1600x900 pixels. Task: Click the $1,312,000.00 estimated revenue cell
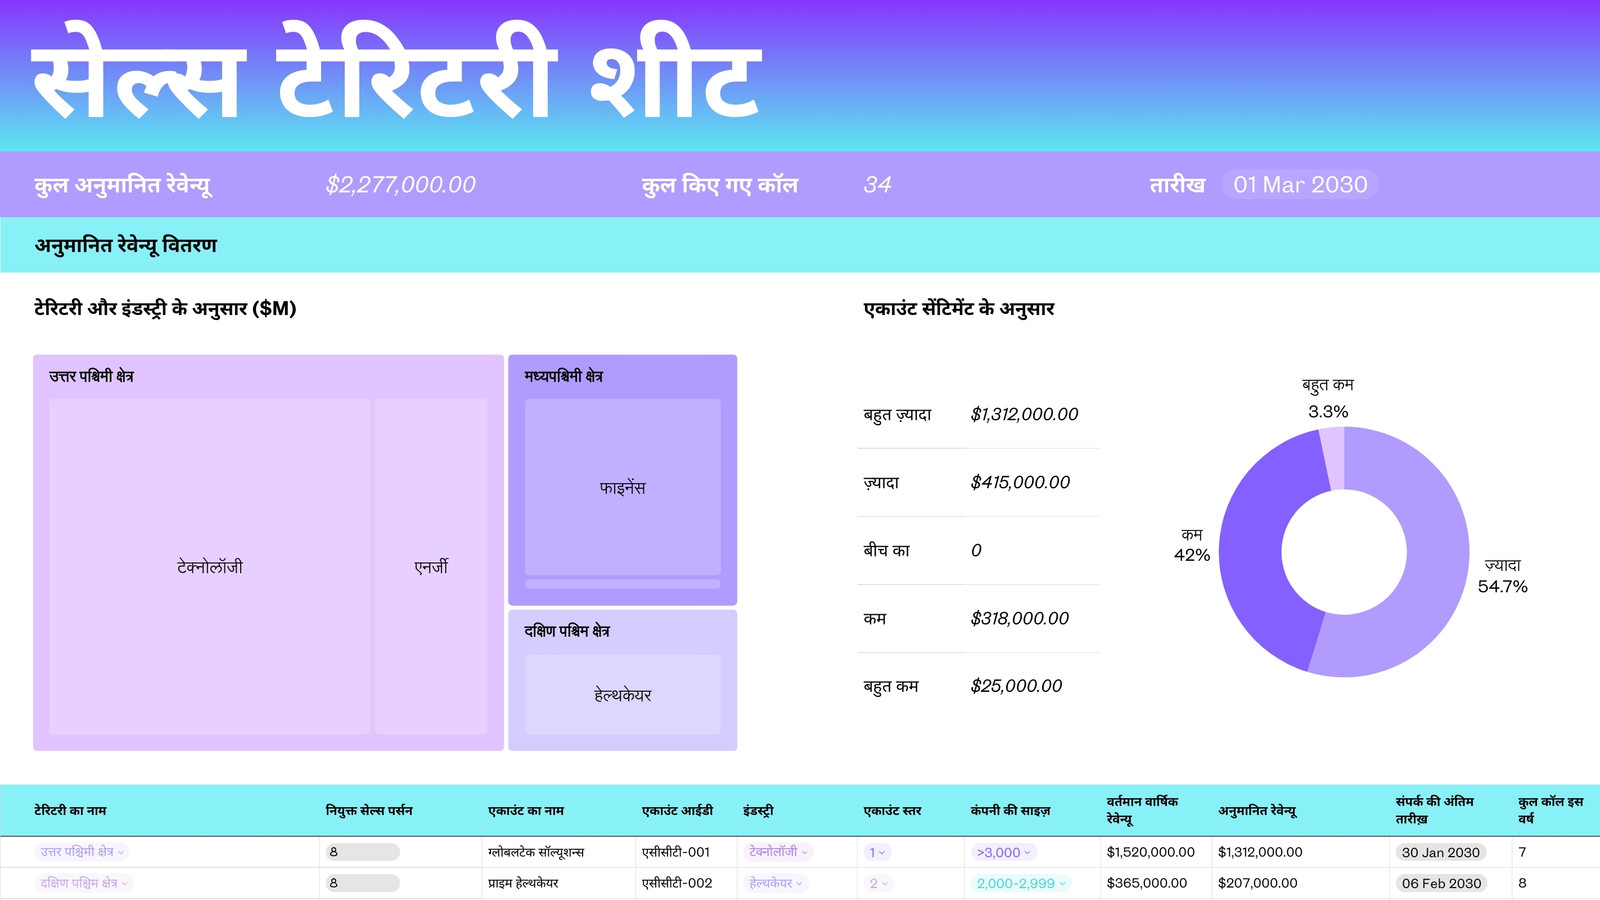click(1260, 852)
